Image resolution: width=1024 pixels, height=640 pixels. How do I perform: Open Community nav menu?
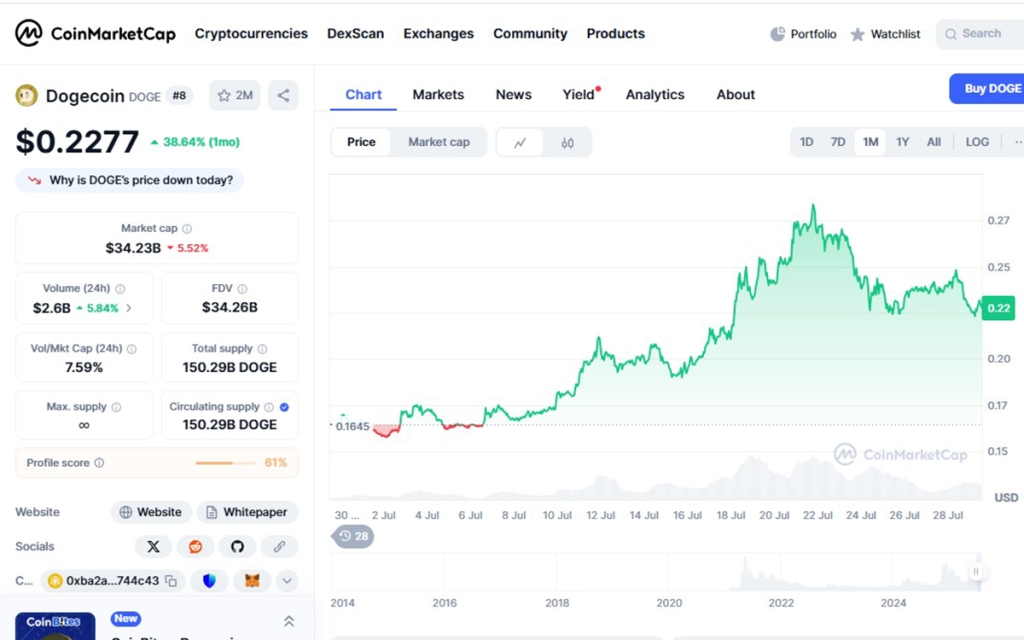point(530,33)
